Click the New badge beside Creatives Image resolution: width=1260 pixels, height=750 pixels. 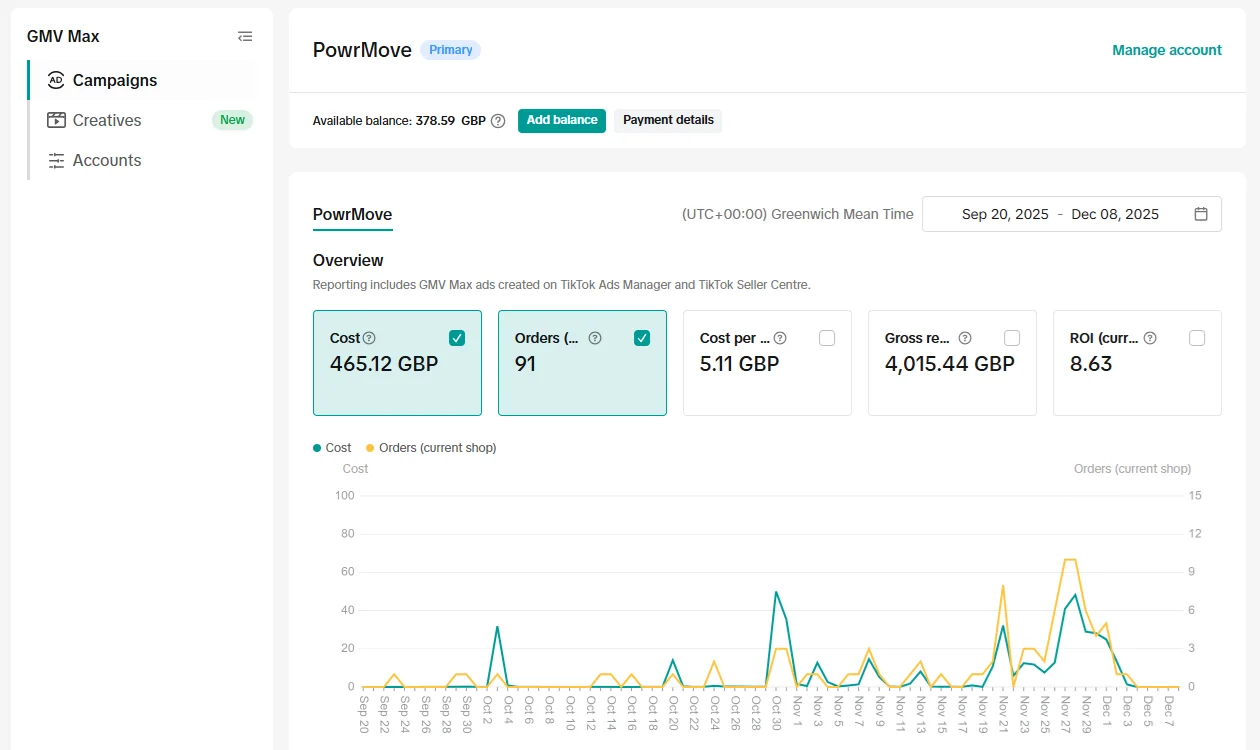pos(232,120)
